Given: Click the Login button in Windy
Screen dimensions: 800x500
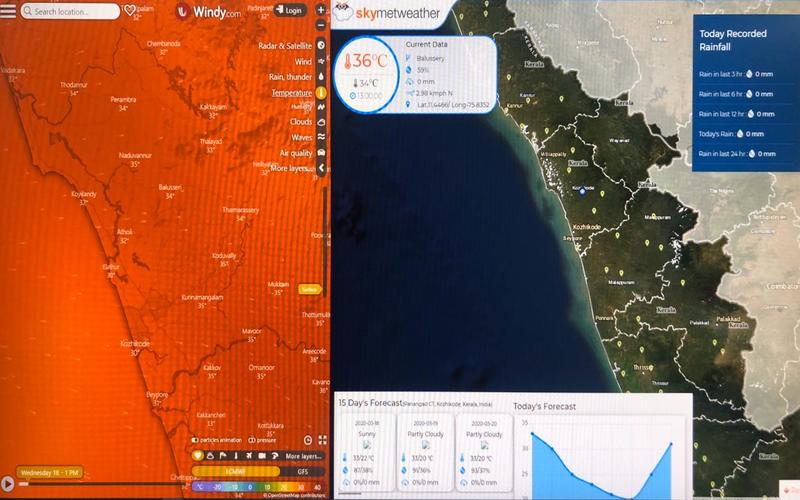Looking at the screenshot, I should [289, 10].
